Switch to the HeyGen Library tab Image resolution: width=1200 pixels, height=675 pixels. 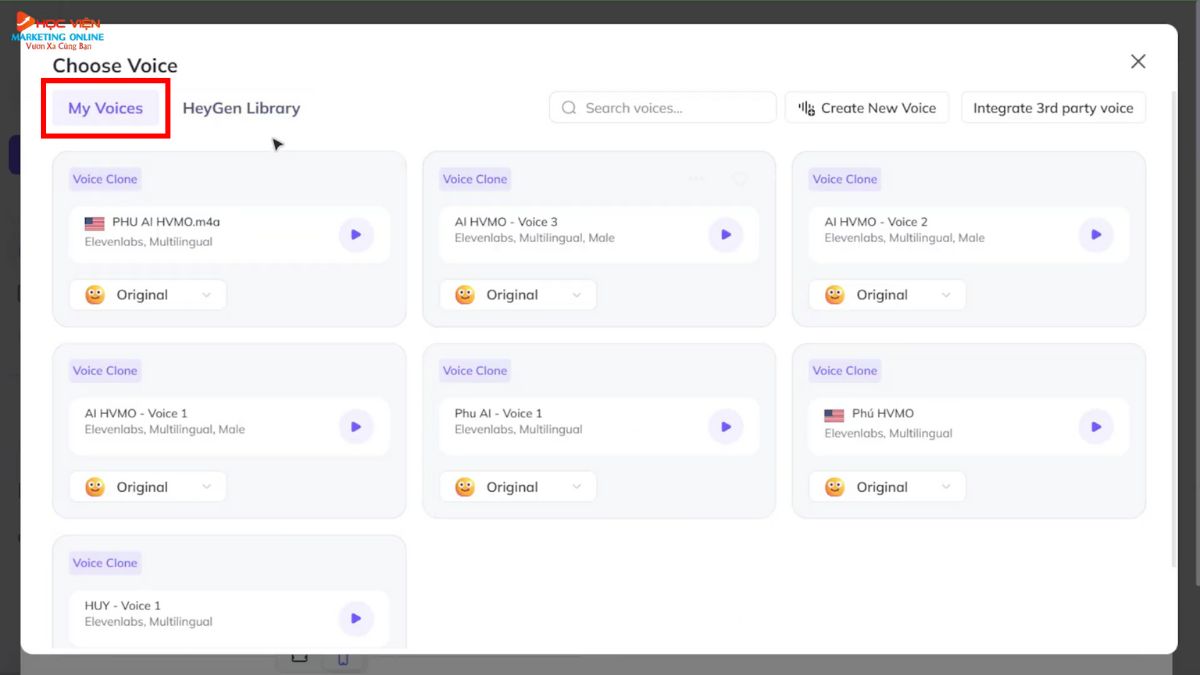pos(241,108)
